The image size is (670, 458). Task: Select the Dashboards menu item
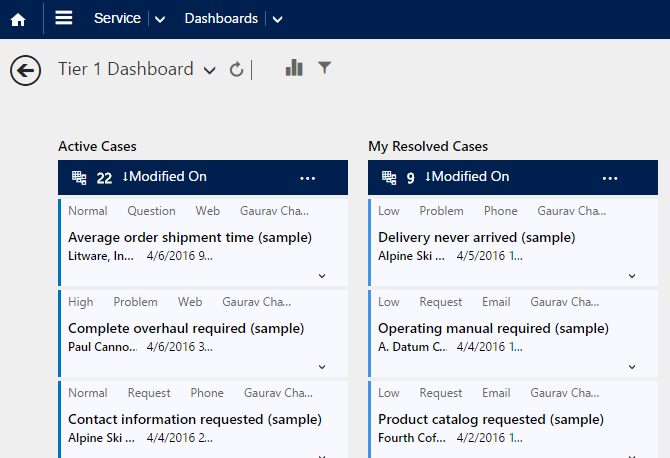[x=221, y=18]
